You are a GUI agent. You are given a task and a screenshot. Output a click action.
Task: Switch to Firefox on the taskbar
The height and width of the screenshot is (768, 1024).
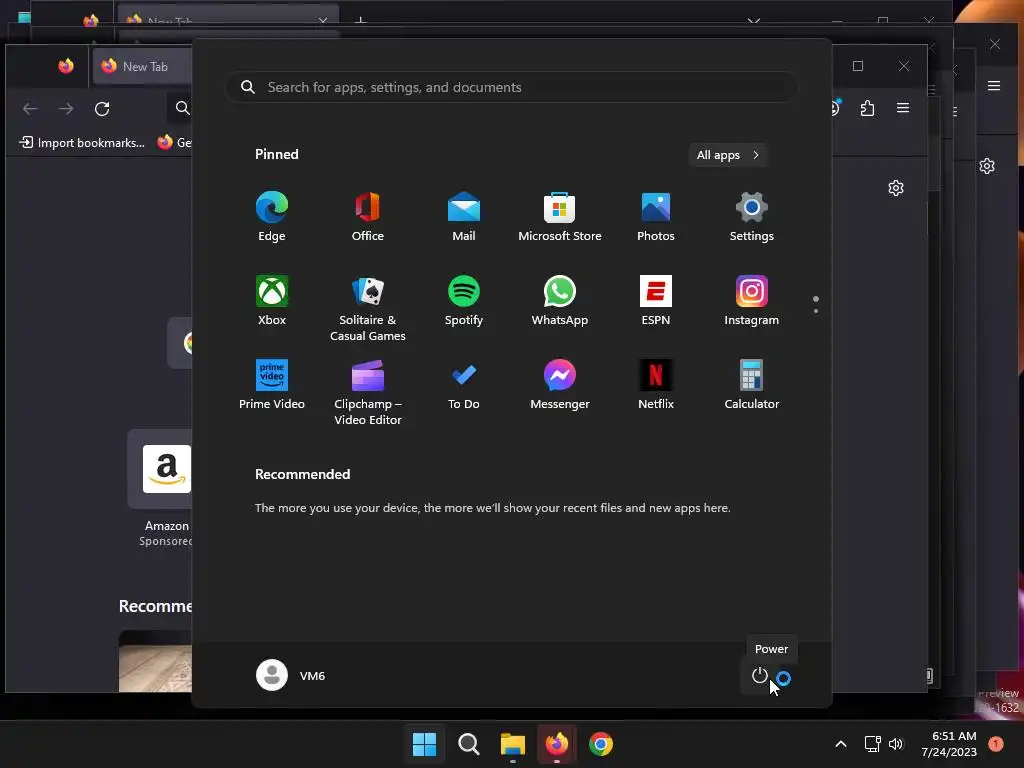(x=556, y=744)
